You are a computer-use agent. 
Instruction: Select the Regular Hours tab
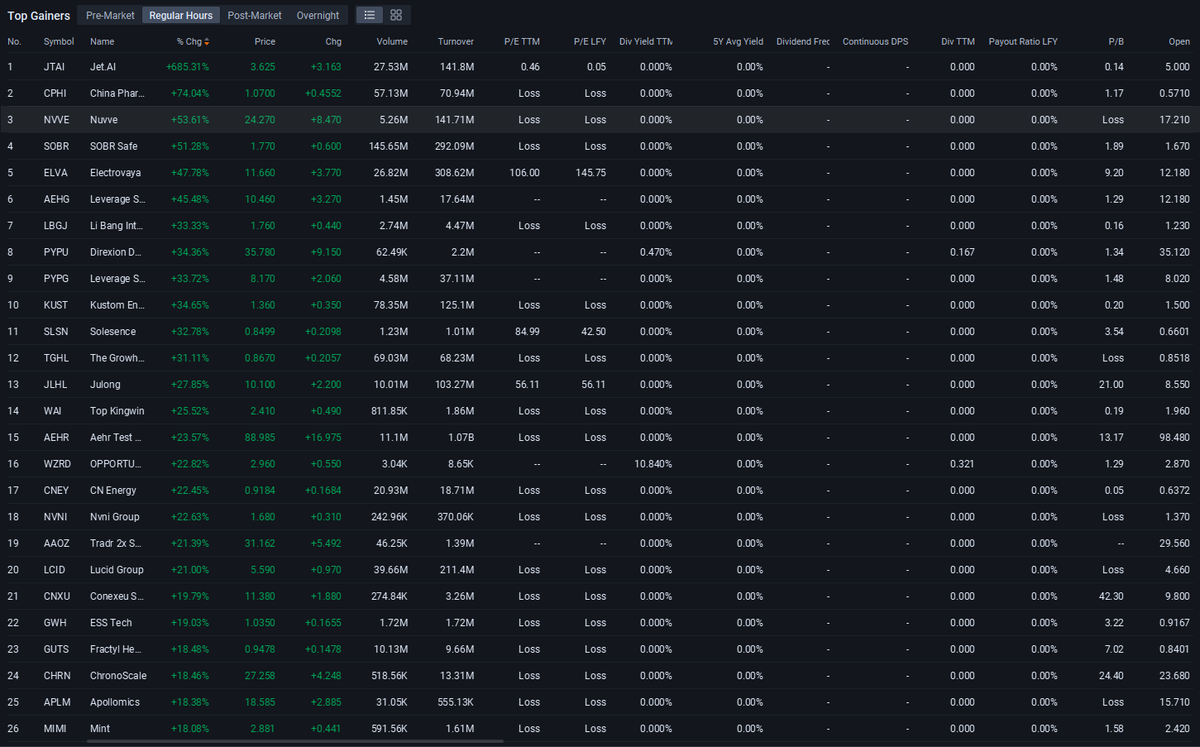[181, 15]
